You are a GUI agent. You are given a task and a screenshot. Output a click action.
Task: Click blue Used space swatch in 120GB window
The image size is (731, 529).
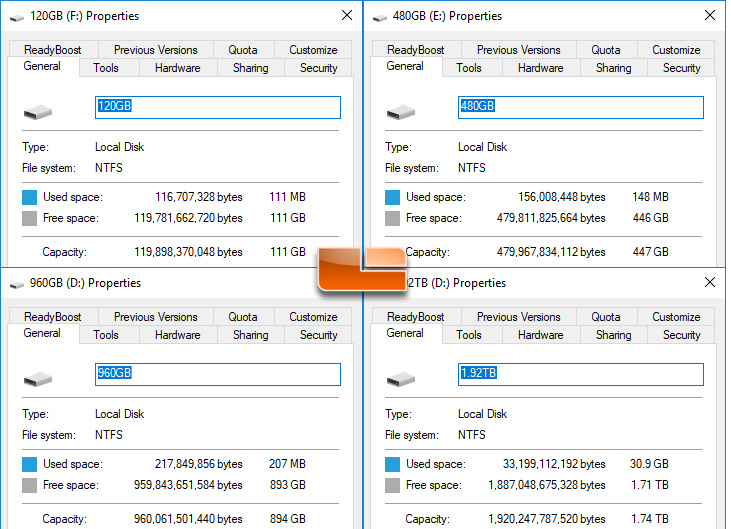(29, 197)
